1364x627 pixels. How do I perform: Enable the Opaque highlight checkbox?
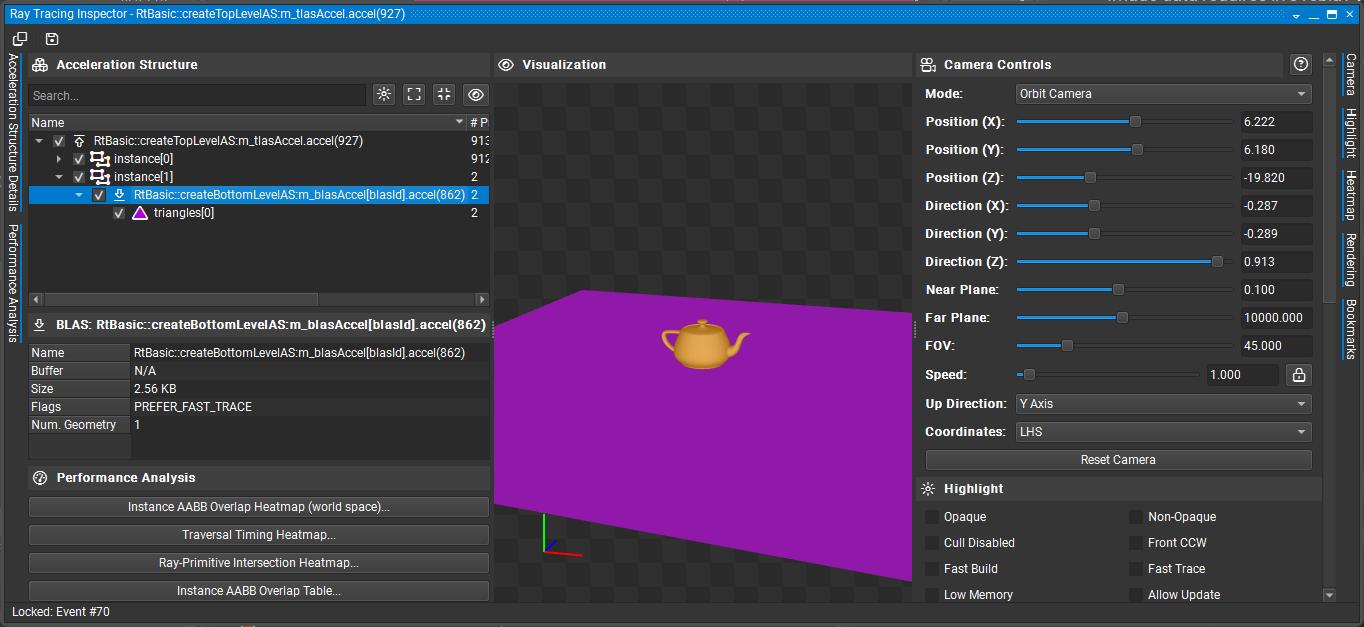click(x=932, y=517)
